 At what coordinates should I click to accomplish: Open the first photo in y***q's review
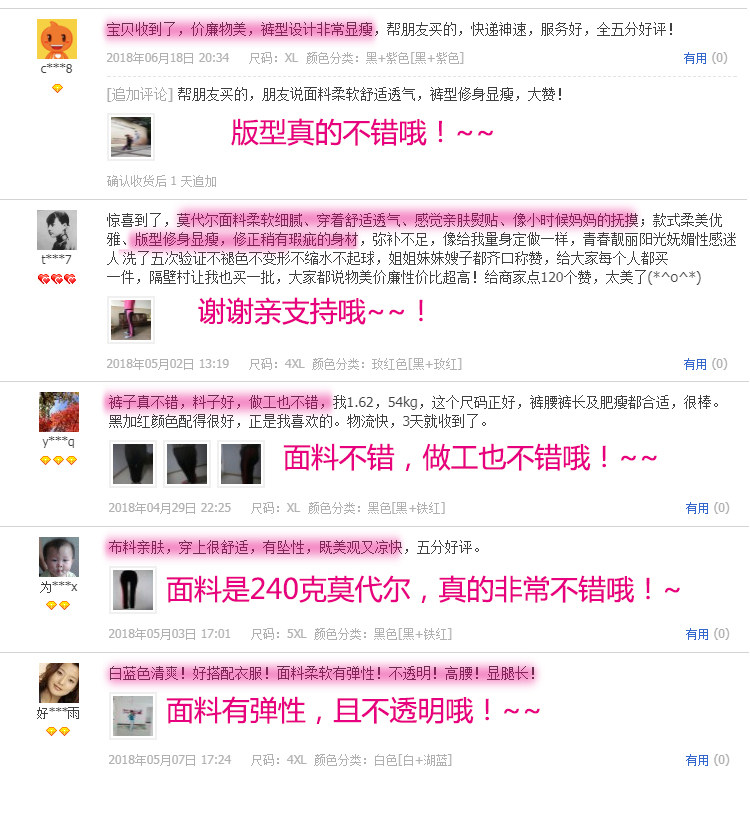click(133, 464)
